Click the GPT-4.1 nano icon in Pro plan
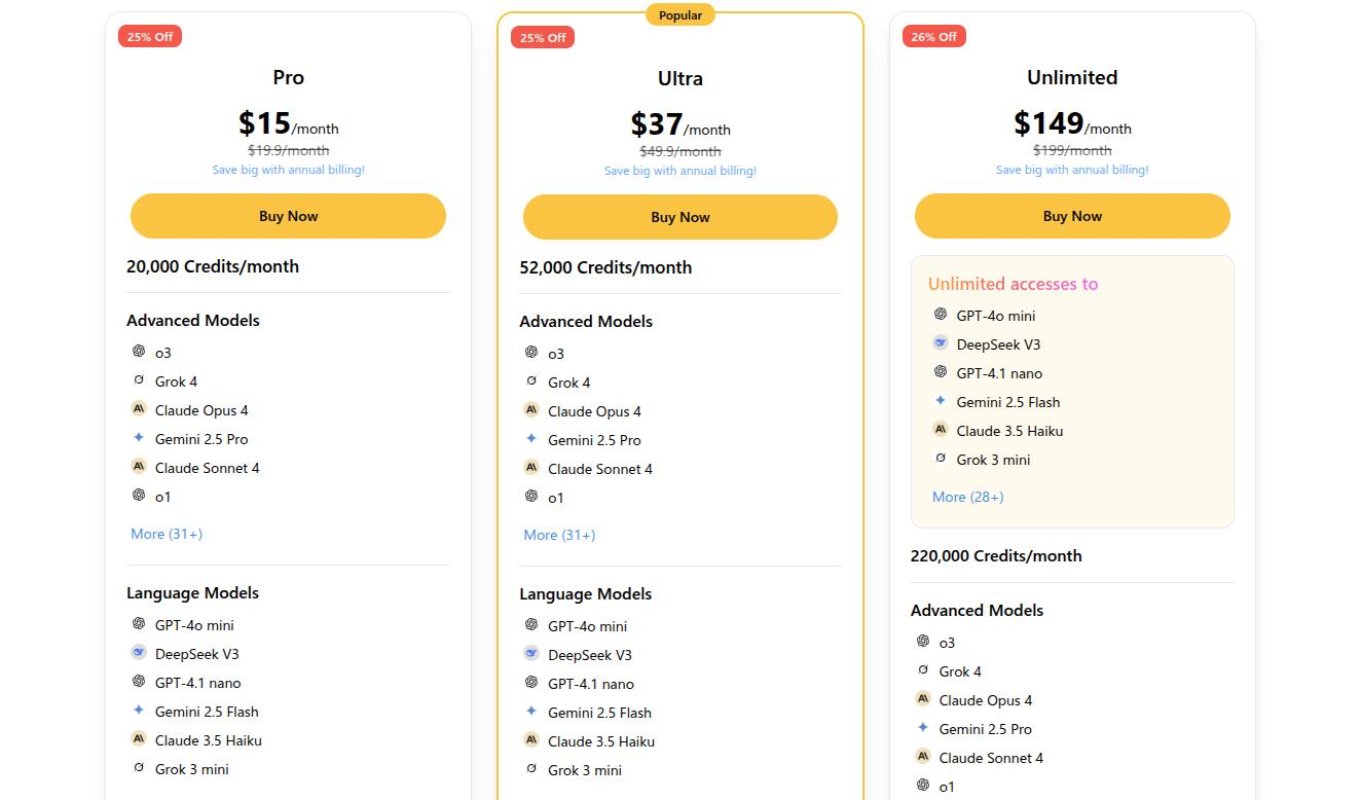Image resolution: width=1361 pixels, height=800 pixels. coord(138,682)
